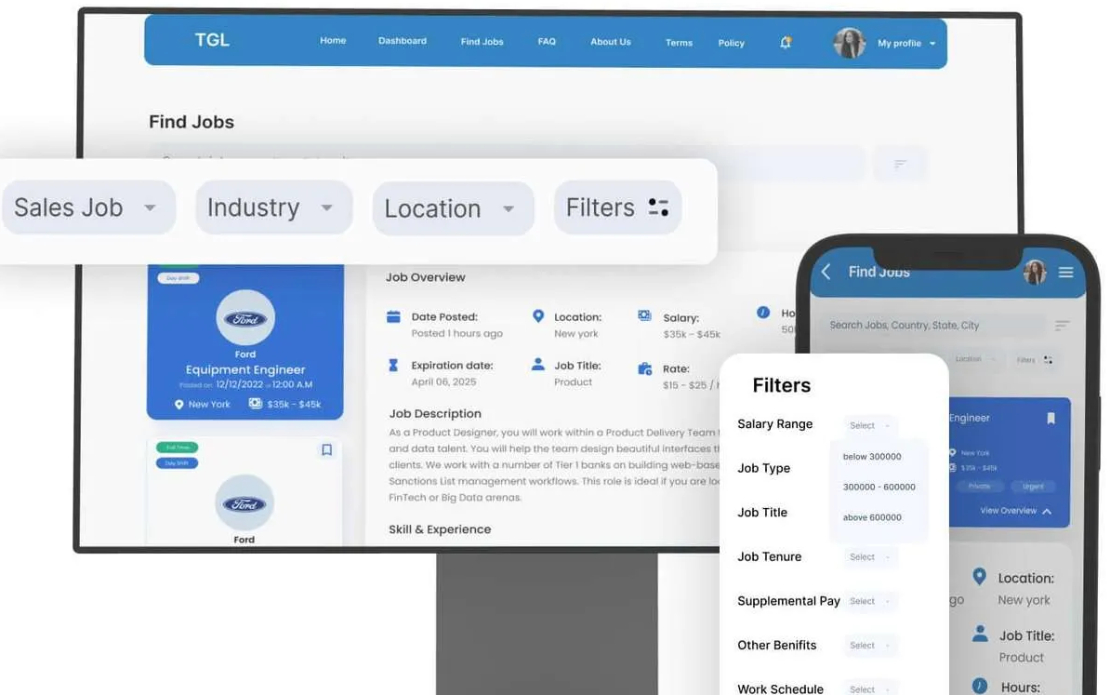The image size is (1110, 695).
Task: Click the profile avatar in the desktop navbar
Action: coord(849,43)
